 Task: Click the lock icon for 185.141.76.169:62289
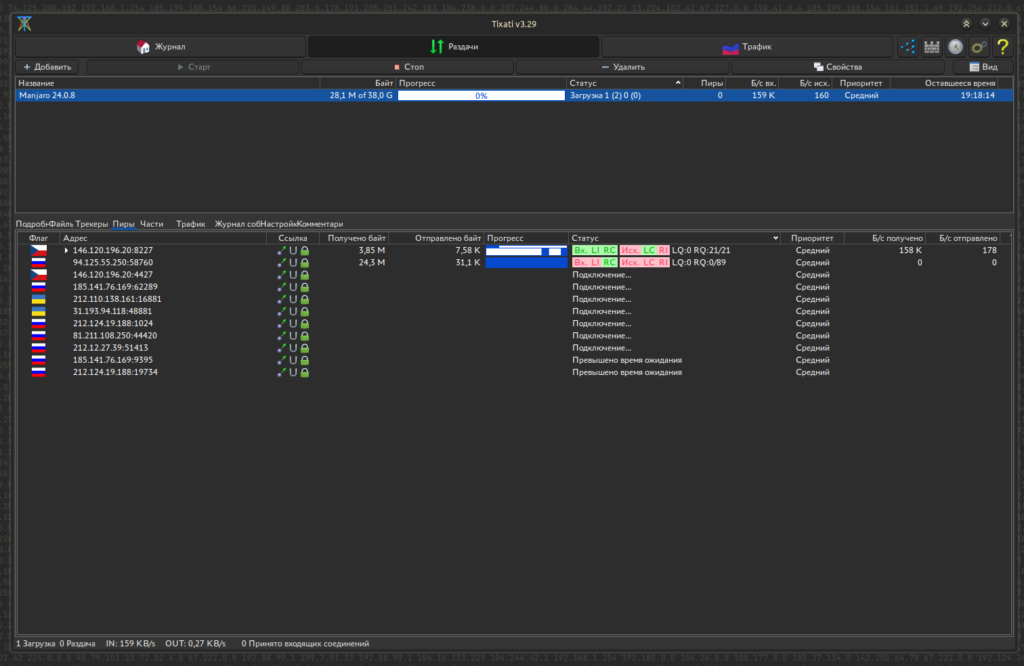[305, 287]
